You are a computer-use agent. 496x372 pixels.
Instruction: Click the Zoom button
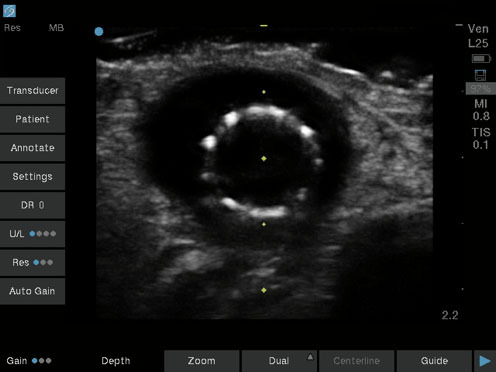202,361
